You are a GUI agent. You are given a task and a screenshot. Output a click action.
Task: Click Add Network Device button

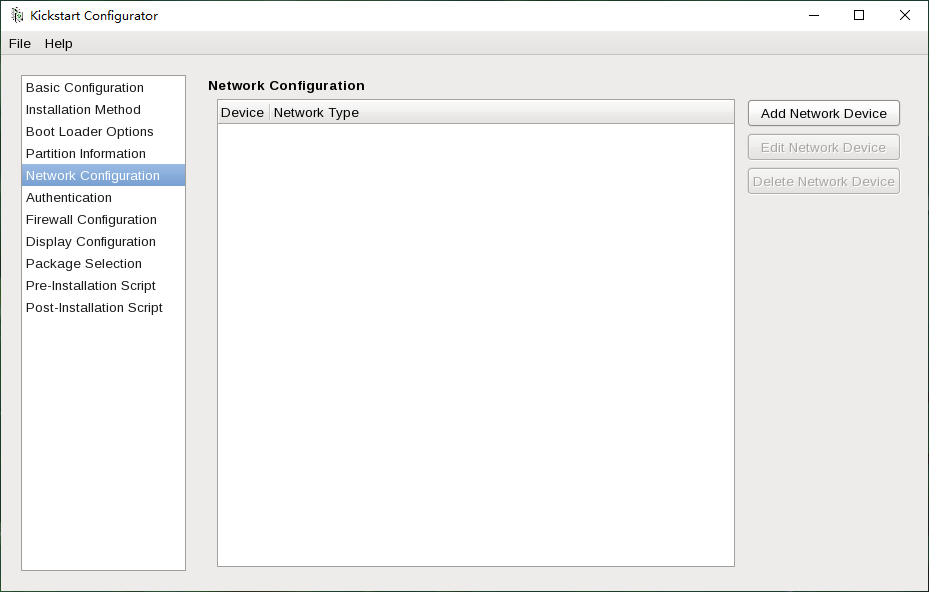click(824, 113)
